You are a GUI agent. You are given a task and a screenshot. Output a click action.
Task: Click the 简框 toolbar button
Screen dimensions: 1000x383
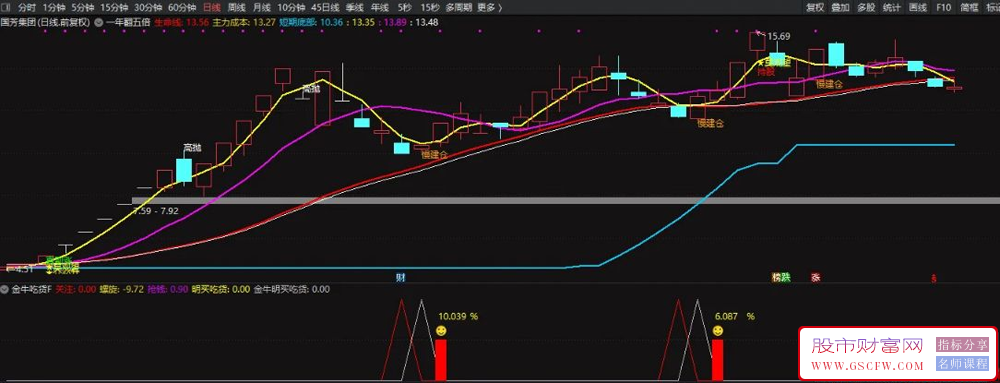tap(969, 8)
